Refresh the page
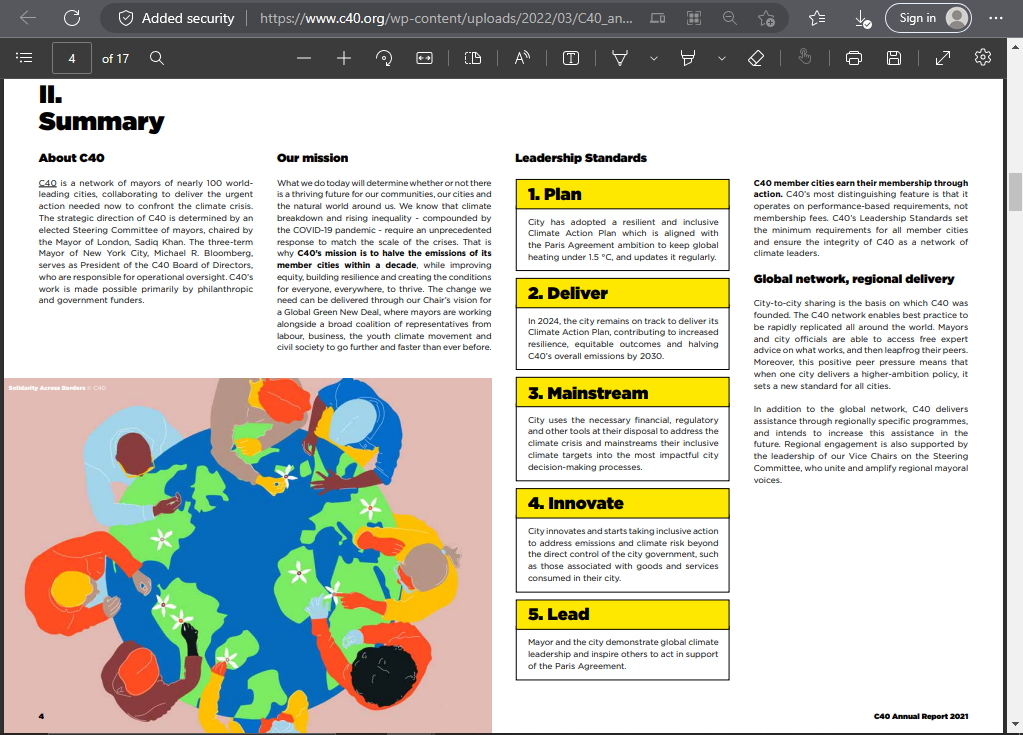The image size is (1023, 735). (x=72, y=18)
